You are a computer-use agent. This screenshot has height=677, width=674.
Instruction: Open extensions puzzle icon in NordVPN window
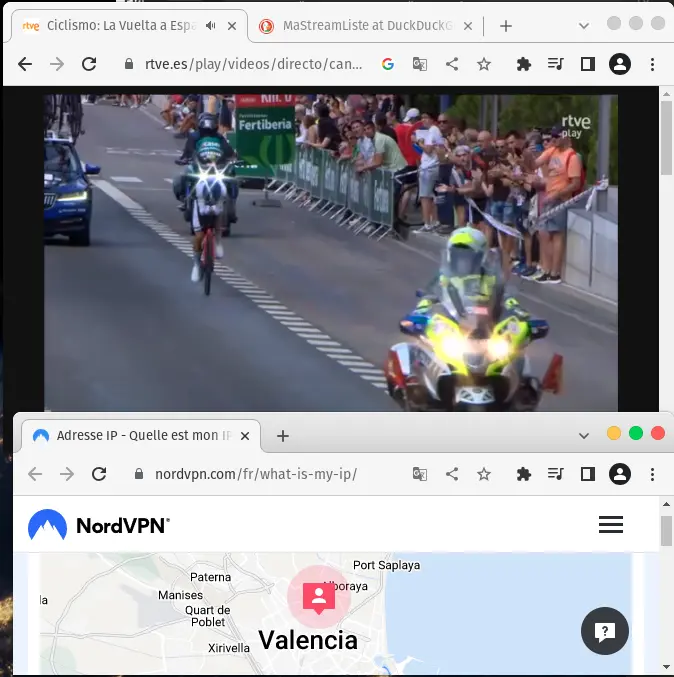tap(523, 474)
